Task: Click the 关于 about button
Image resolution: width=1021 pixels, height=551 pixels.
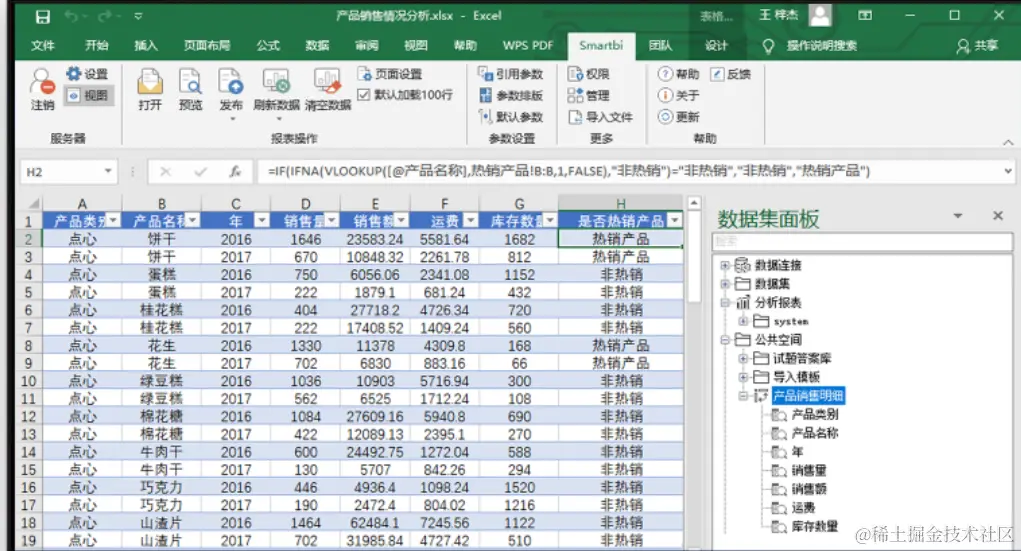Action: [678, 95]
